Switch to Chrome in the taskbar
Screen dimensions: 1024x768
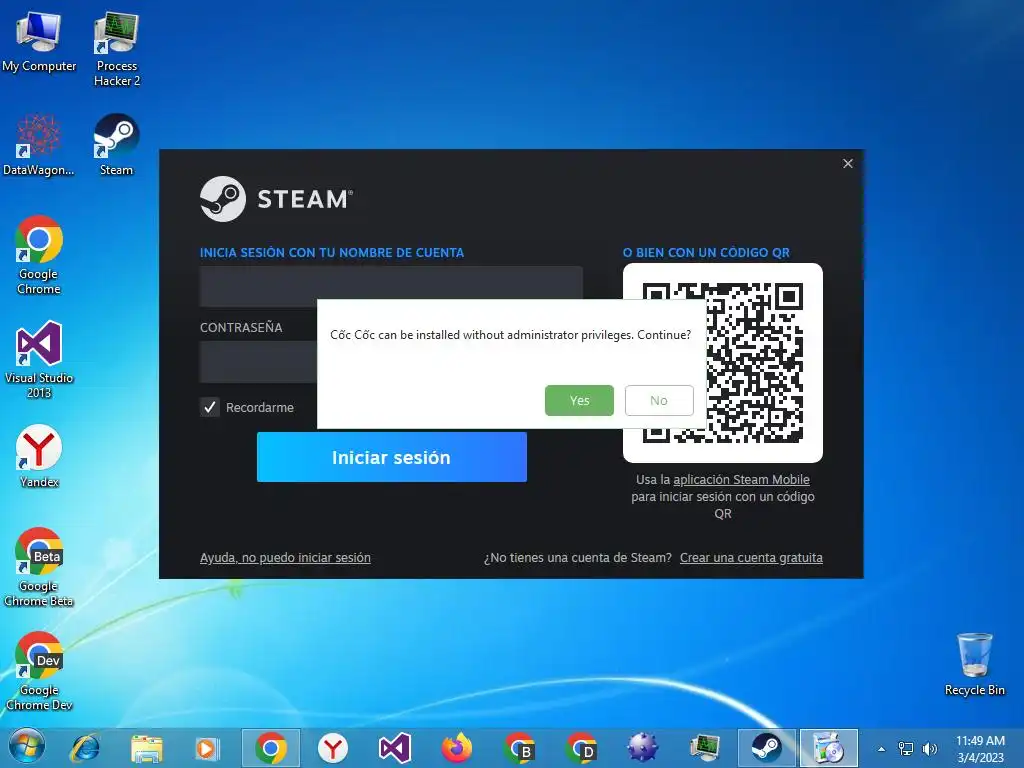[x=271, y=748]
